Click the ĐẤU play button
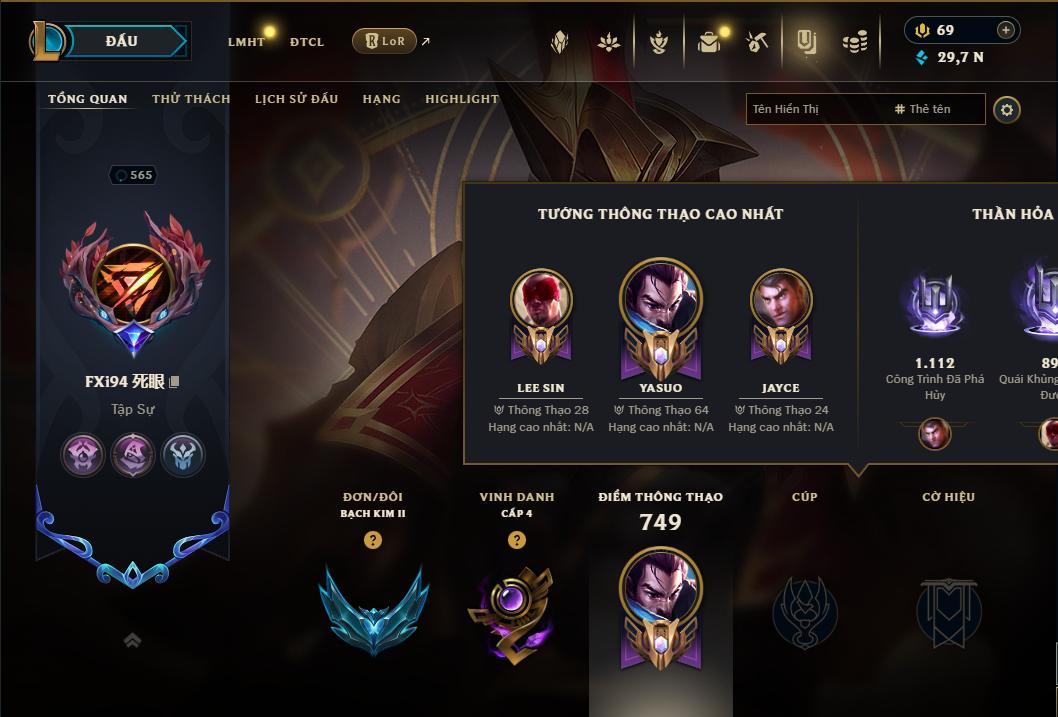 (x=121, y=41)
